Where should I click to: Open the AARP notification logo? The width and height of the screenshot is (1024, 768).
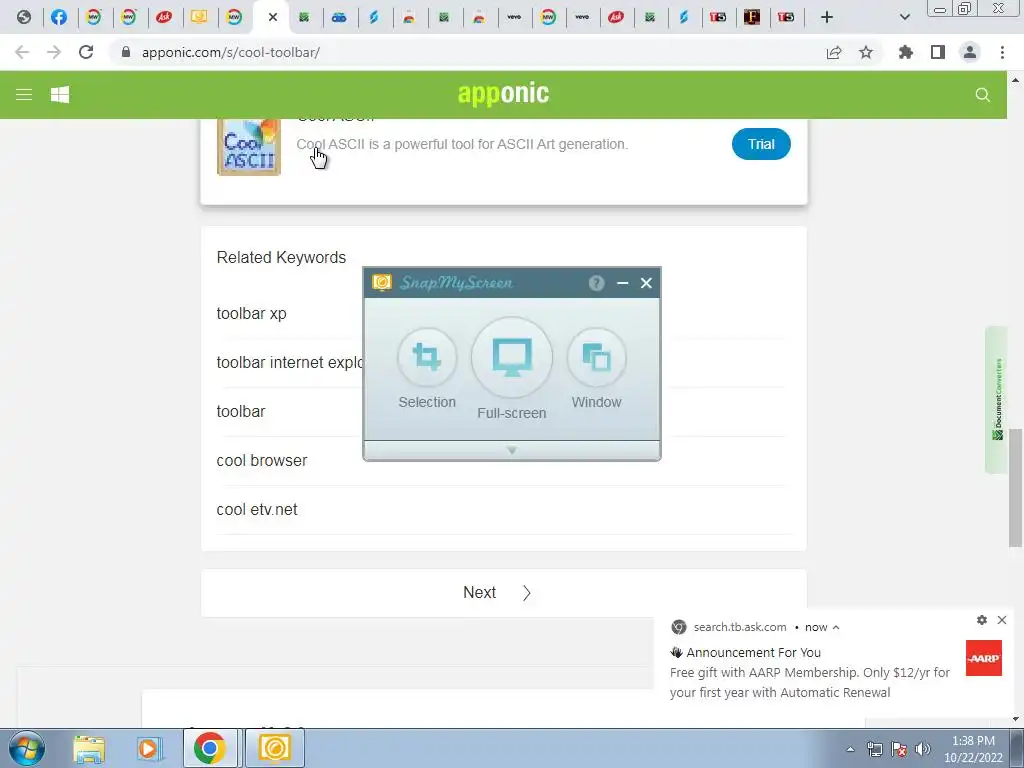(984, 658)
